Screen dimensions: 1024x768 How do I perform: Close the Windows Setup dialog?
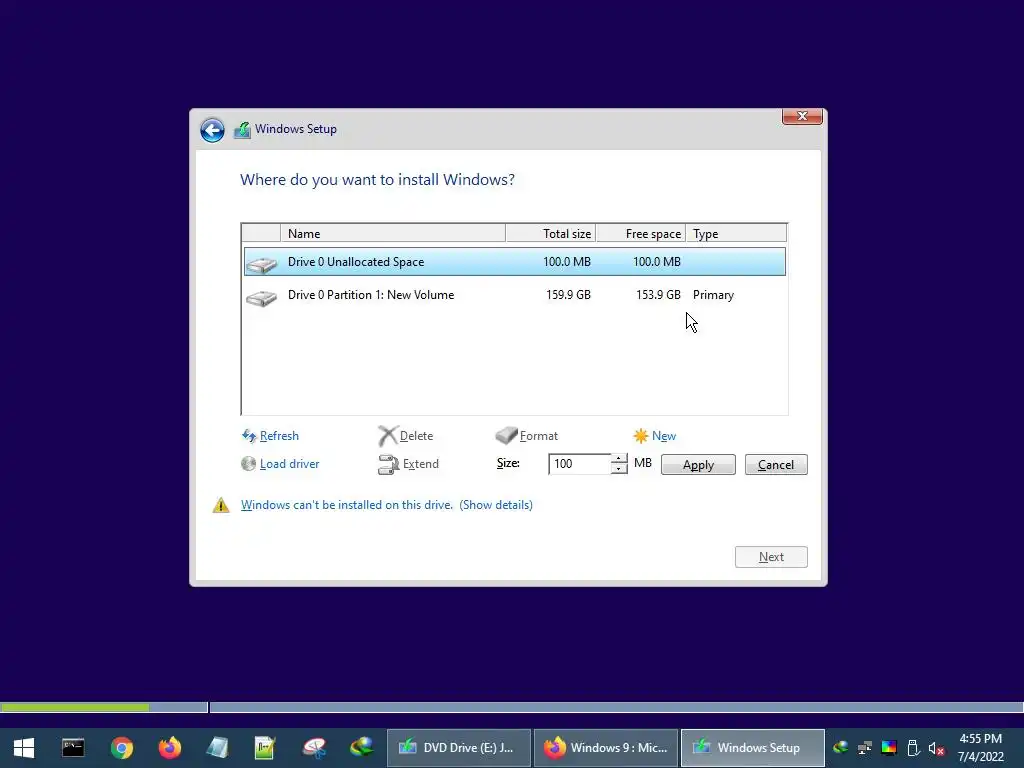click(802, 116)
